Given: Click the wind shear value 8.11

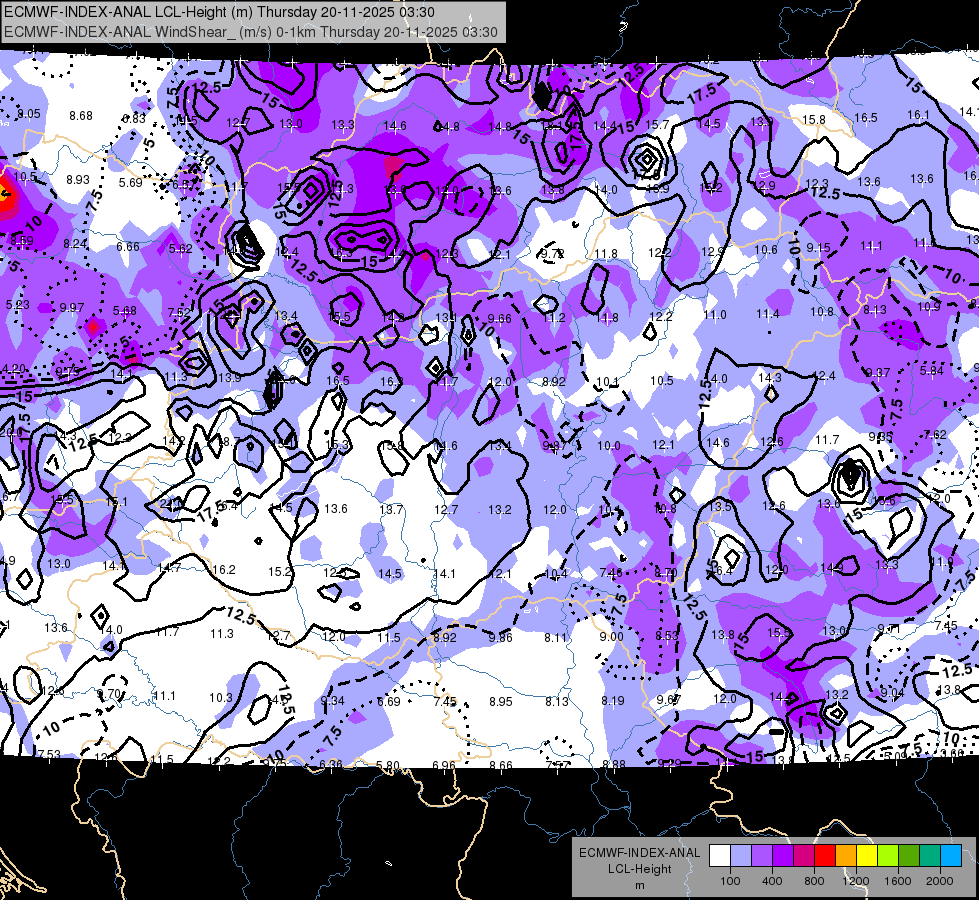Looking at the screenshot, I should (556, 638).
